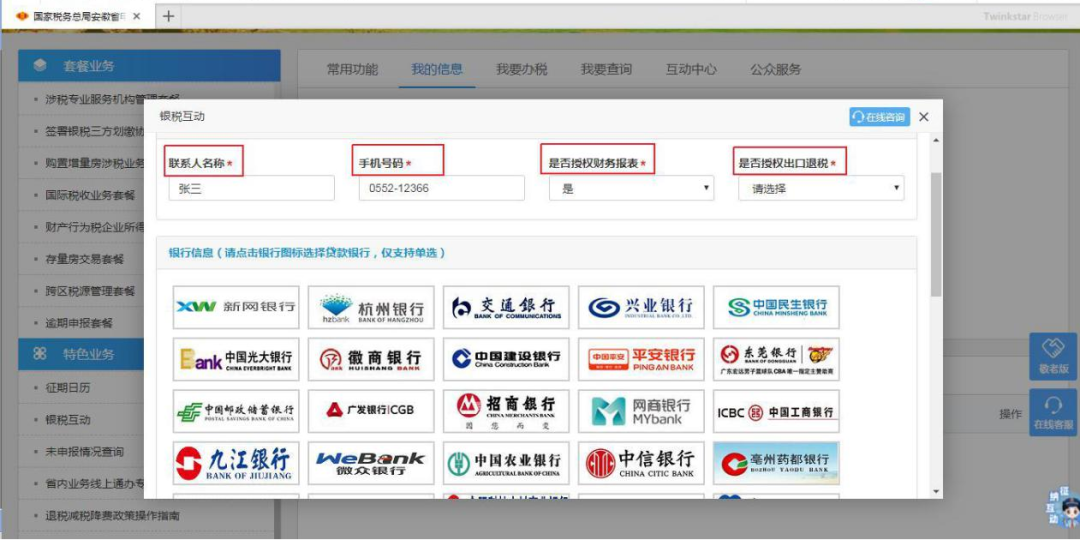Pick the 亳州药都银行 bank logo

point(776,463)
